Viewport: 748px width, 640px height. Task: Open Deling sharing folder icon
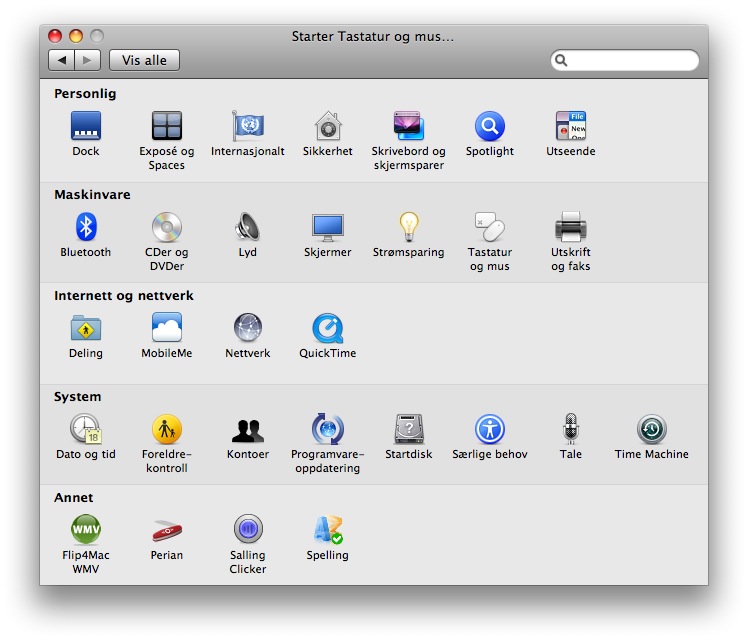click(x=86, y=328)
